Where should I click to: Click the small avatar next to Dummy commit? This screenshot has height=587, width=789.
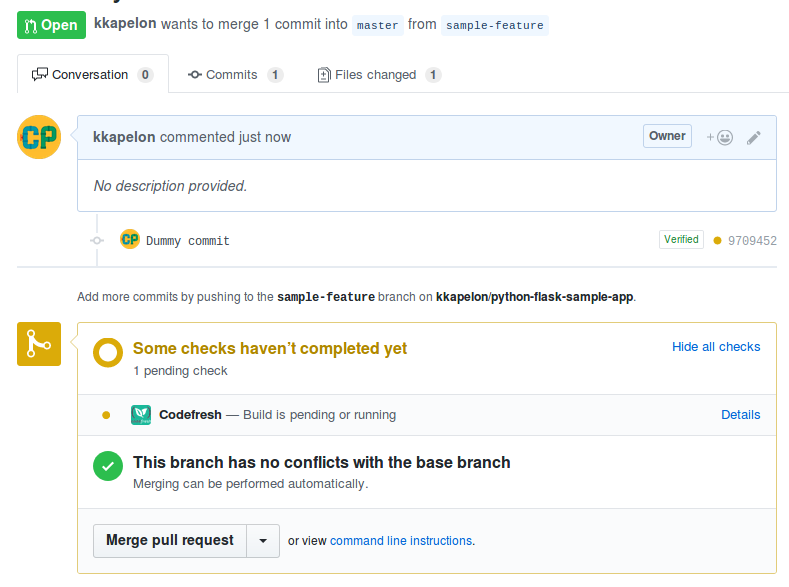click(130, 240)
